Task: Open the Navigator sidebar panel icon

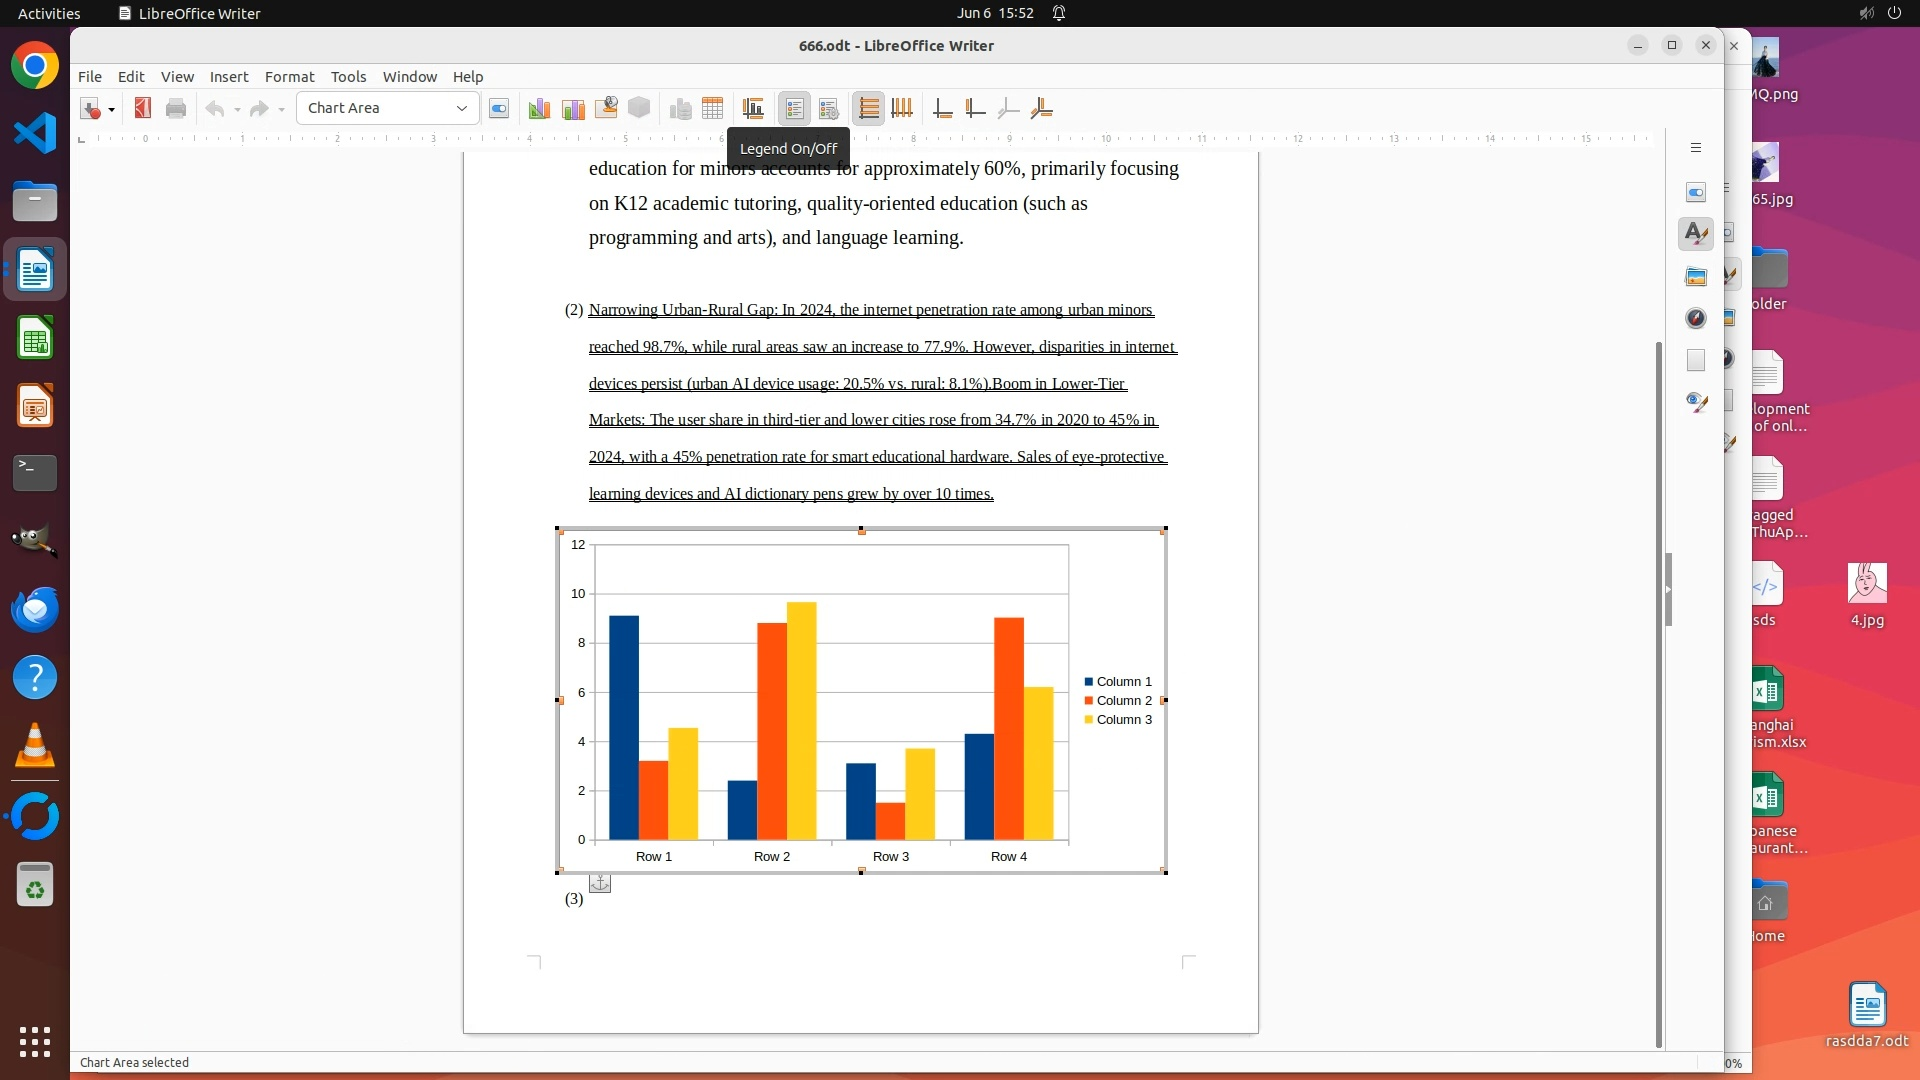Action: click(x=1696, y=318)
